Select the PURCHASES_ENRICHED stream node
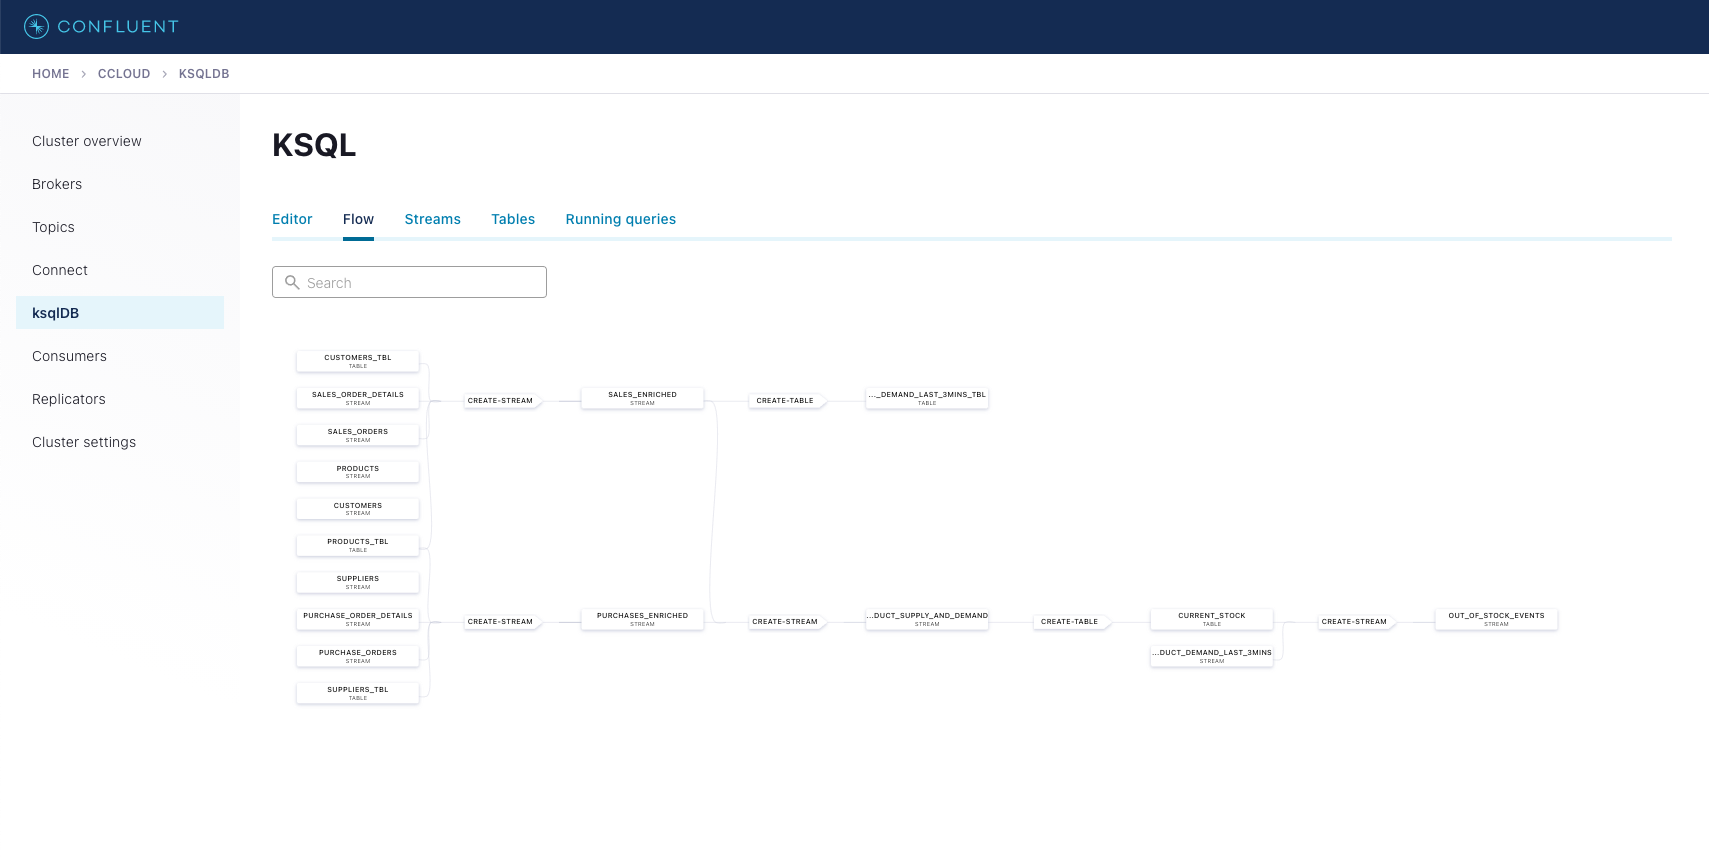Screen dimensions: 1709x862 pos(643,619)
